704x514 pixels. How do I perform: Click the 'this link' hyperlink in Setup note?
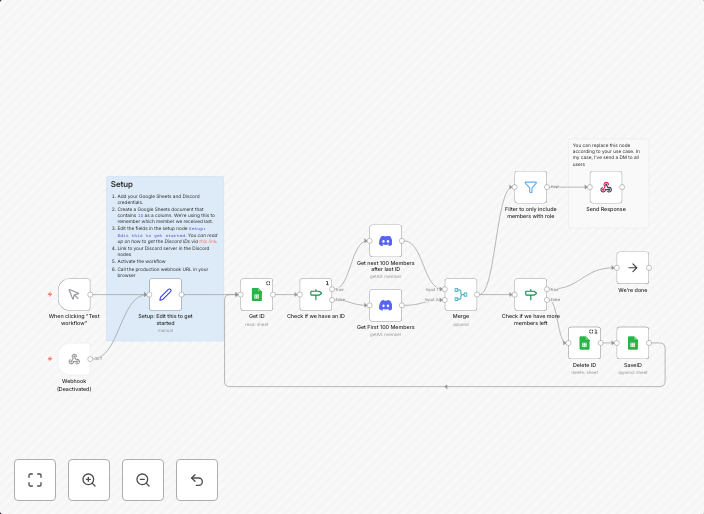coord(207,241)
